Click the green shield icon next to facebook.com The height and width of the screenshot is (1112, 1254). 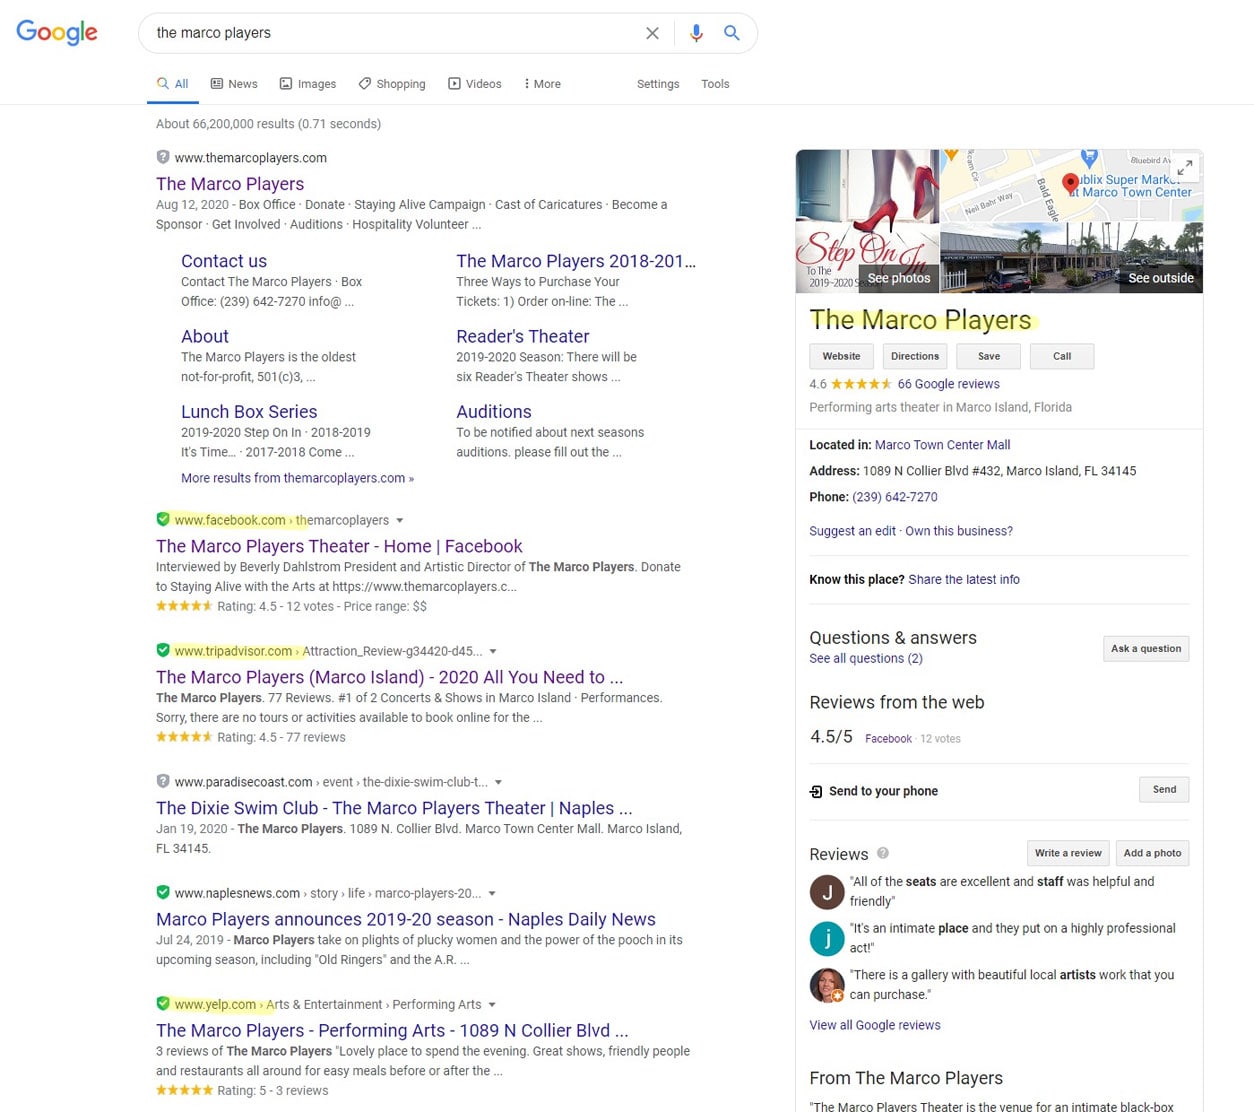[163, 519]
